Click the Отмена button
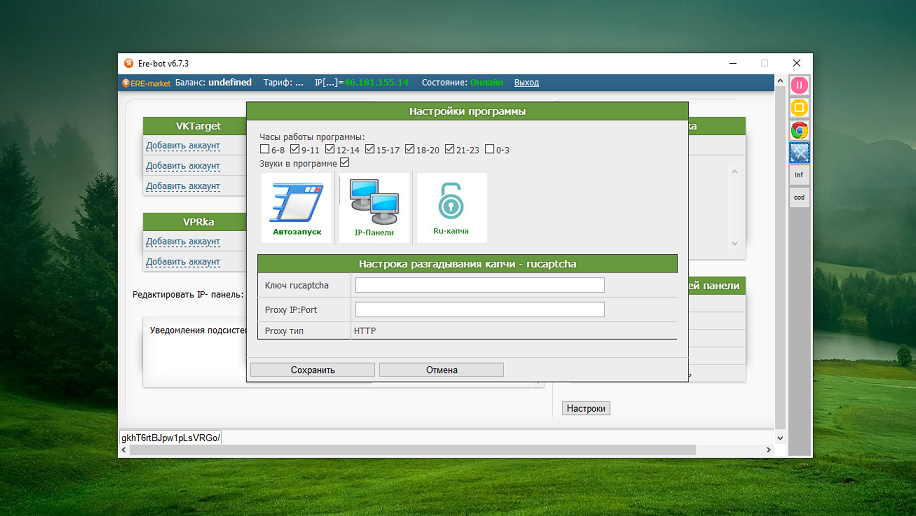 [442, 370]
